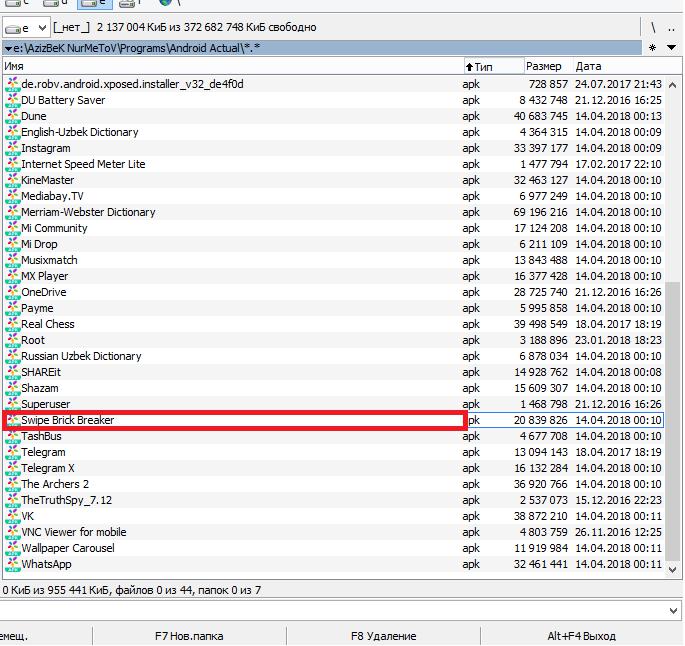
Task: Select the de.robv.android.xposed.installer_v32_de4f0d file
Action: tap(132, 84)
